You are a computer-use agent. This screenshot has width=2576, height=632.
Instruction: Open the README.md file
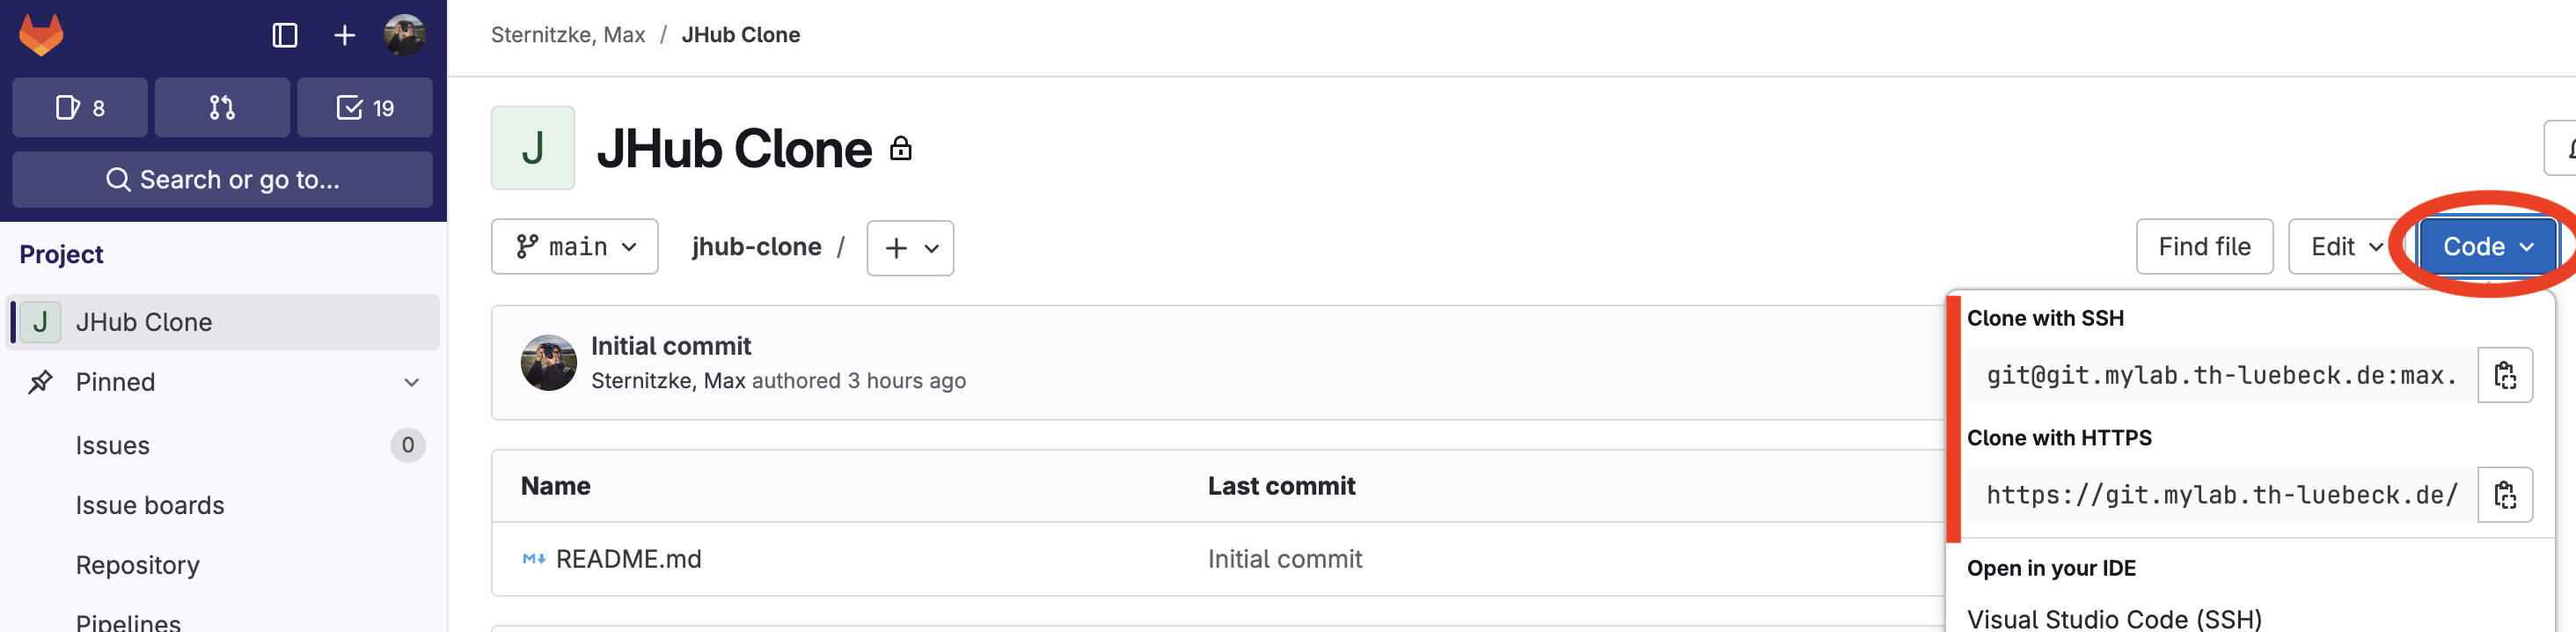point(628,559)
